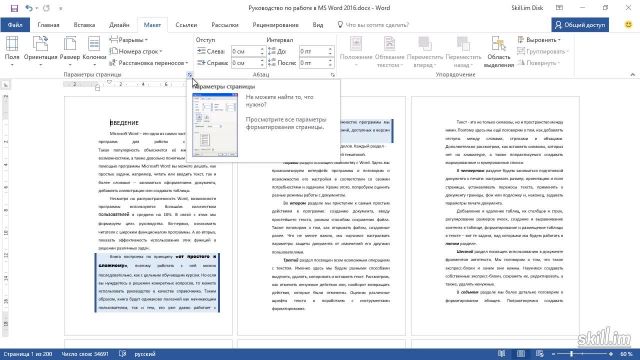Image resolution: width=640 pixels, height=360 pixels.
Task: Collapse the ribbon with the arrow
Action: pos(632,75)
